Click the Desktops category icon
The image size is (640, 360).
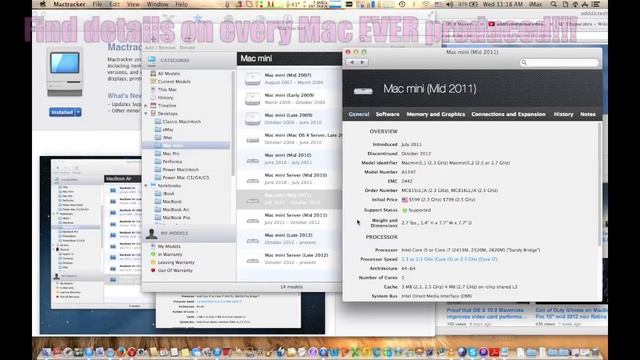coord(153,113)
